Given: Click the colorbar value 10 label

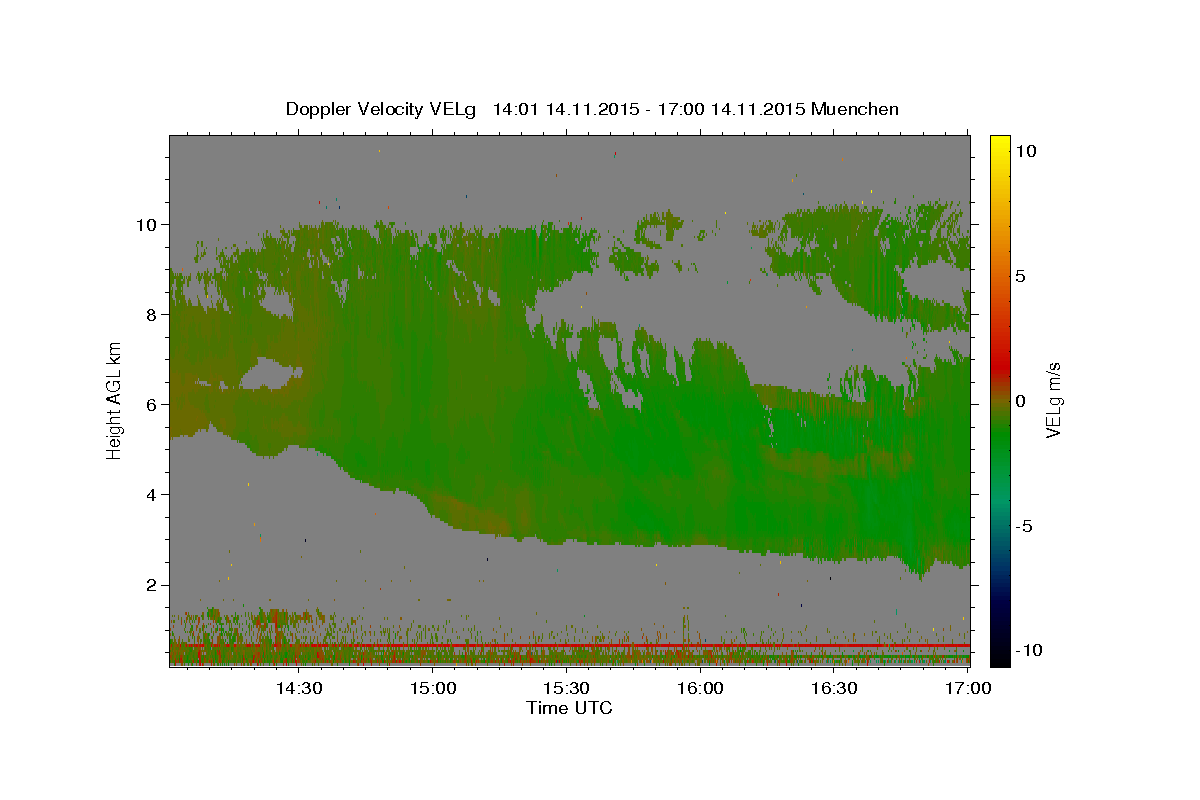Looking at the screenshot, I should [x=1027, y=150].
